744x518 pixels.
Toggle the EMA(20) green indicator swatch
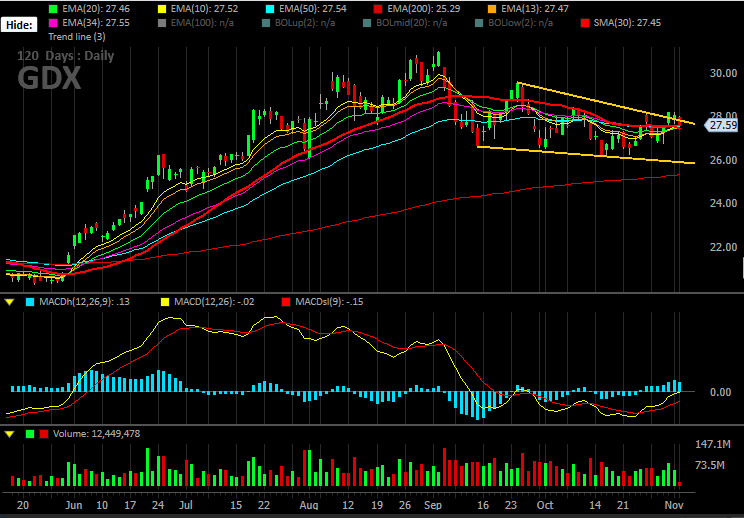tap(53, 9)
